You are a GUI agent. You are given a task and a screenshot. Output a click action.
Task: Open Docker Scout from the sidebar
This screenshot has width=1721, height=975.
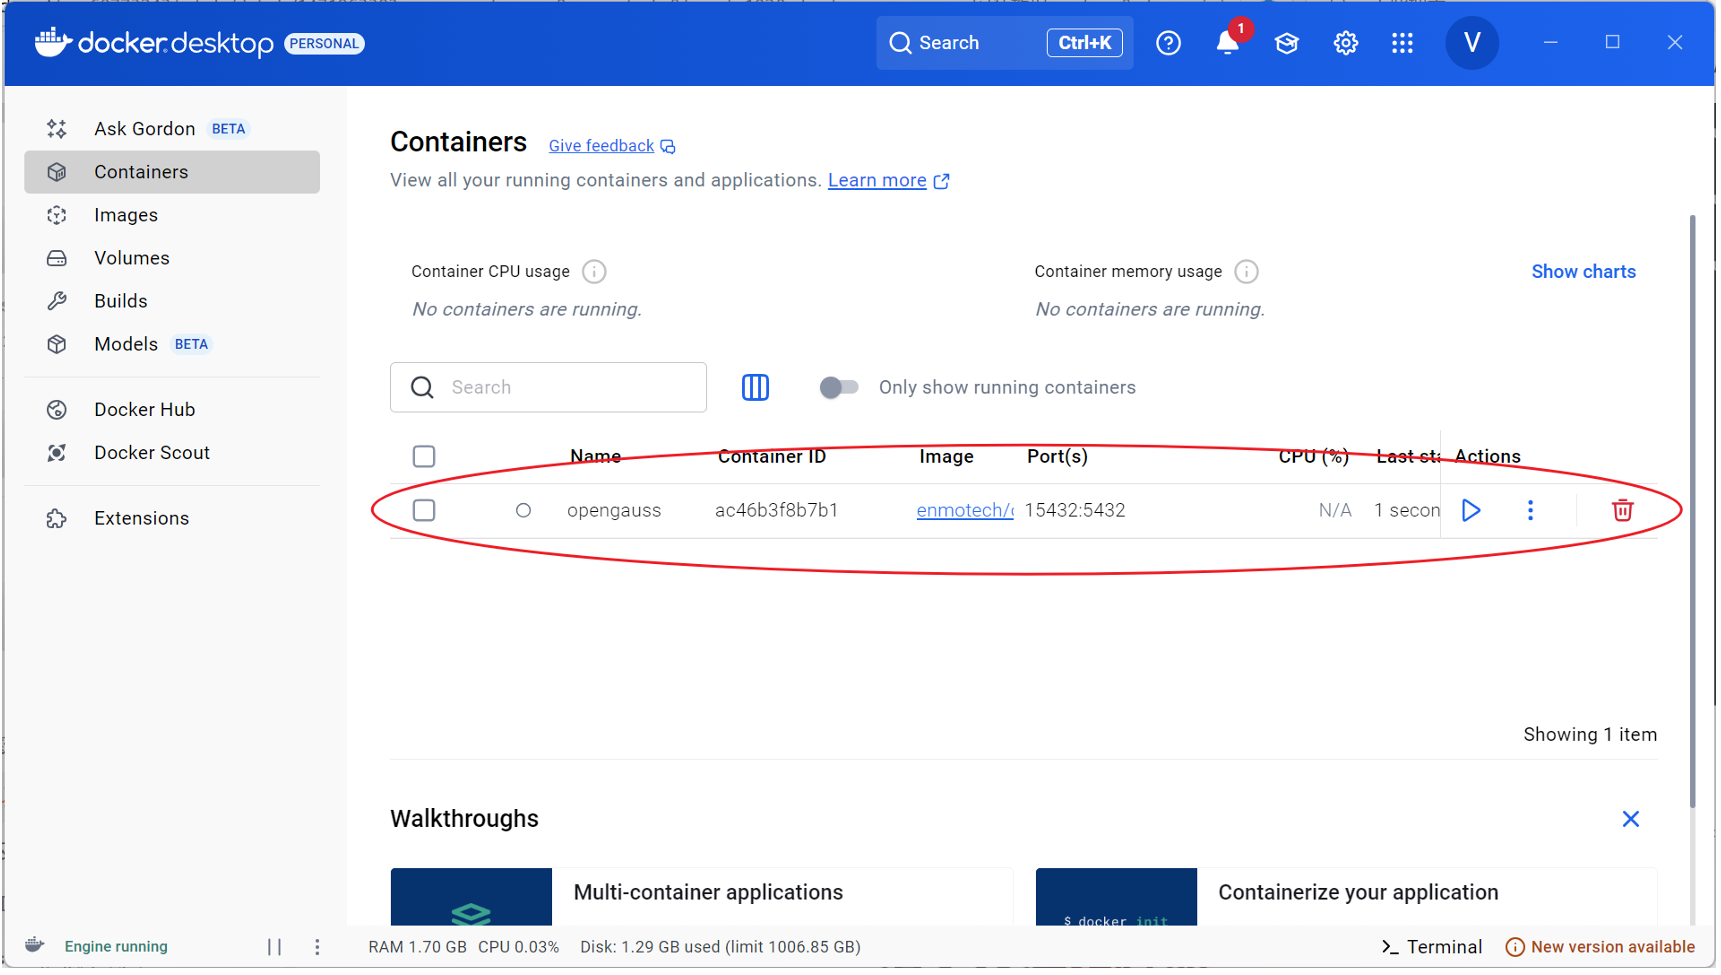pos(172,453)
